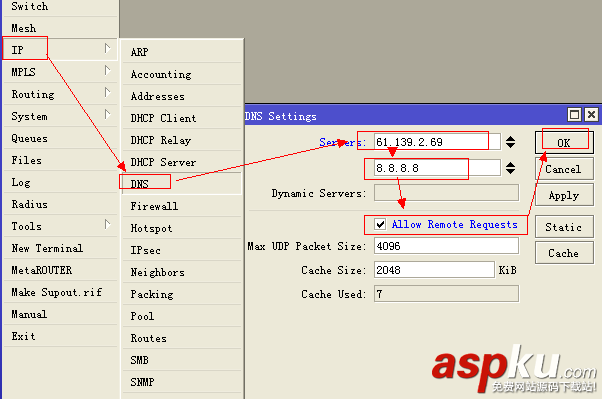Image resolution: width=602 pixels, height=399 pixels.
Task: Choose Firewall in the IP submenu
Action: (182, 206)
